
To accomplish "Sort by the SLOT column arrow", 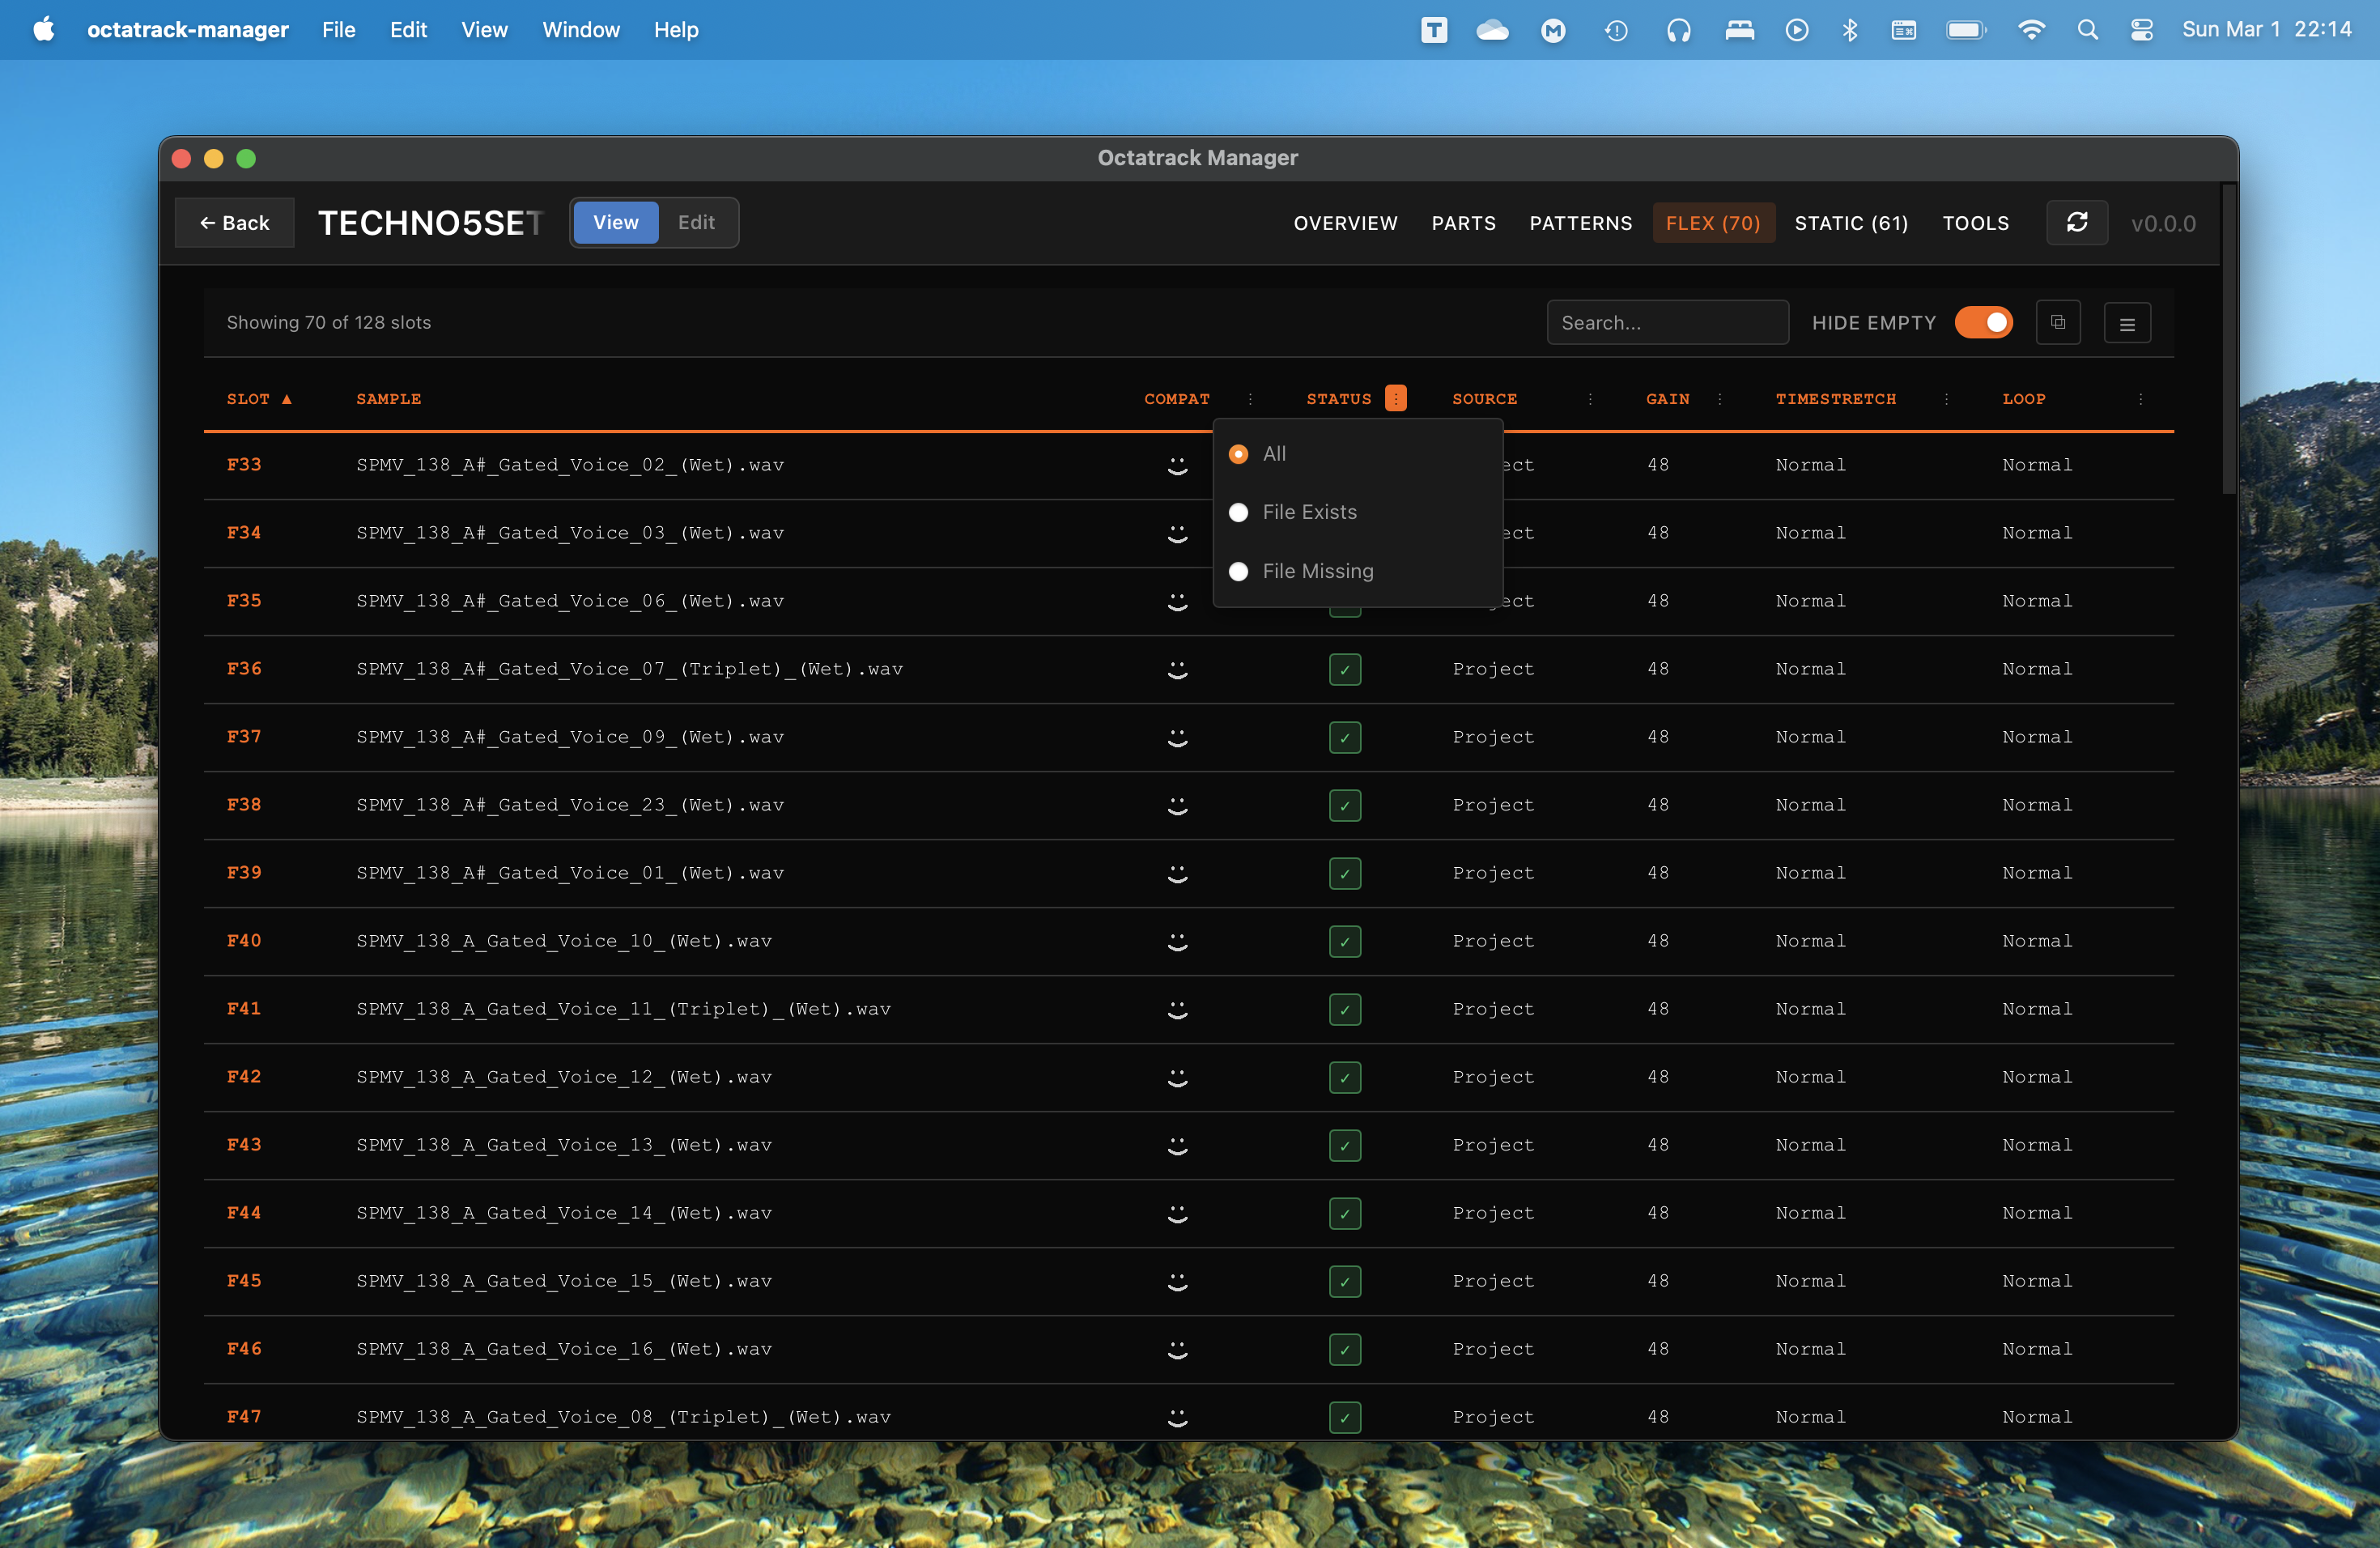I will pos(287,398).
